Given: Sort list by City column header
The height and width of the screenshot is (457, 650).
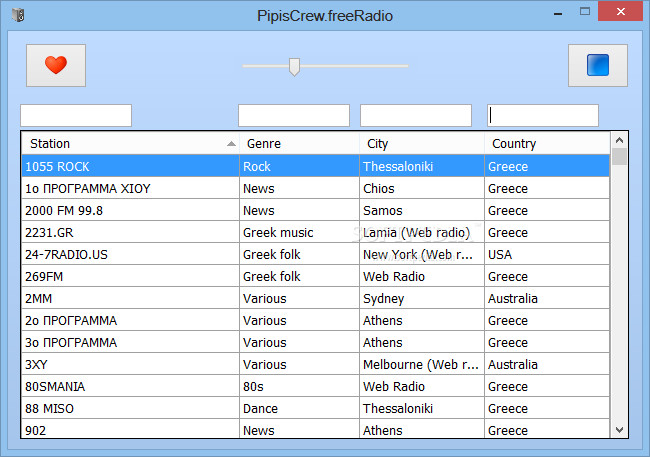Looking at the screenshot, I should [x=422, y=143].
